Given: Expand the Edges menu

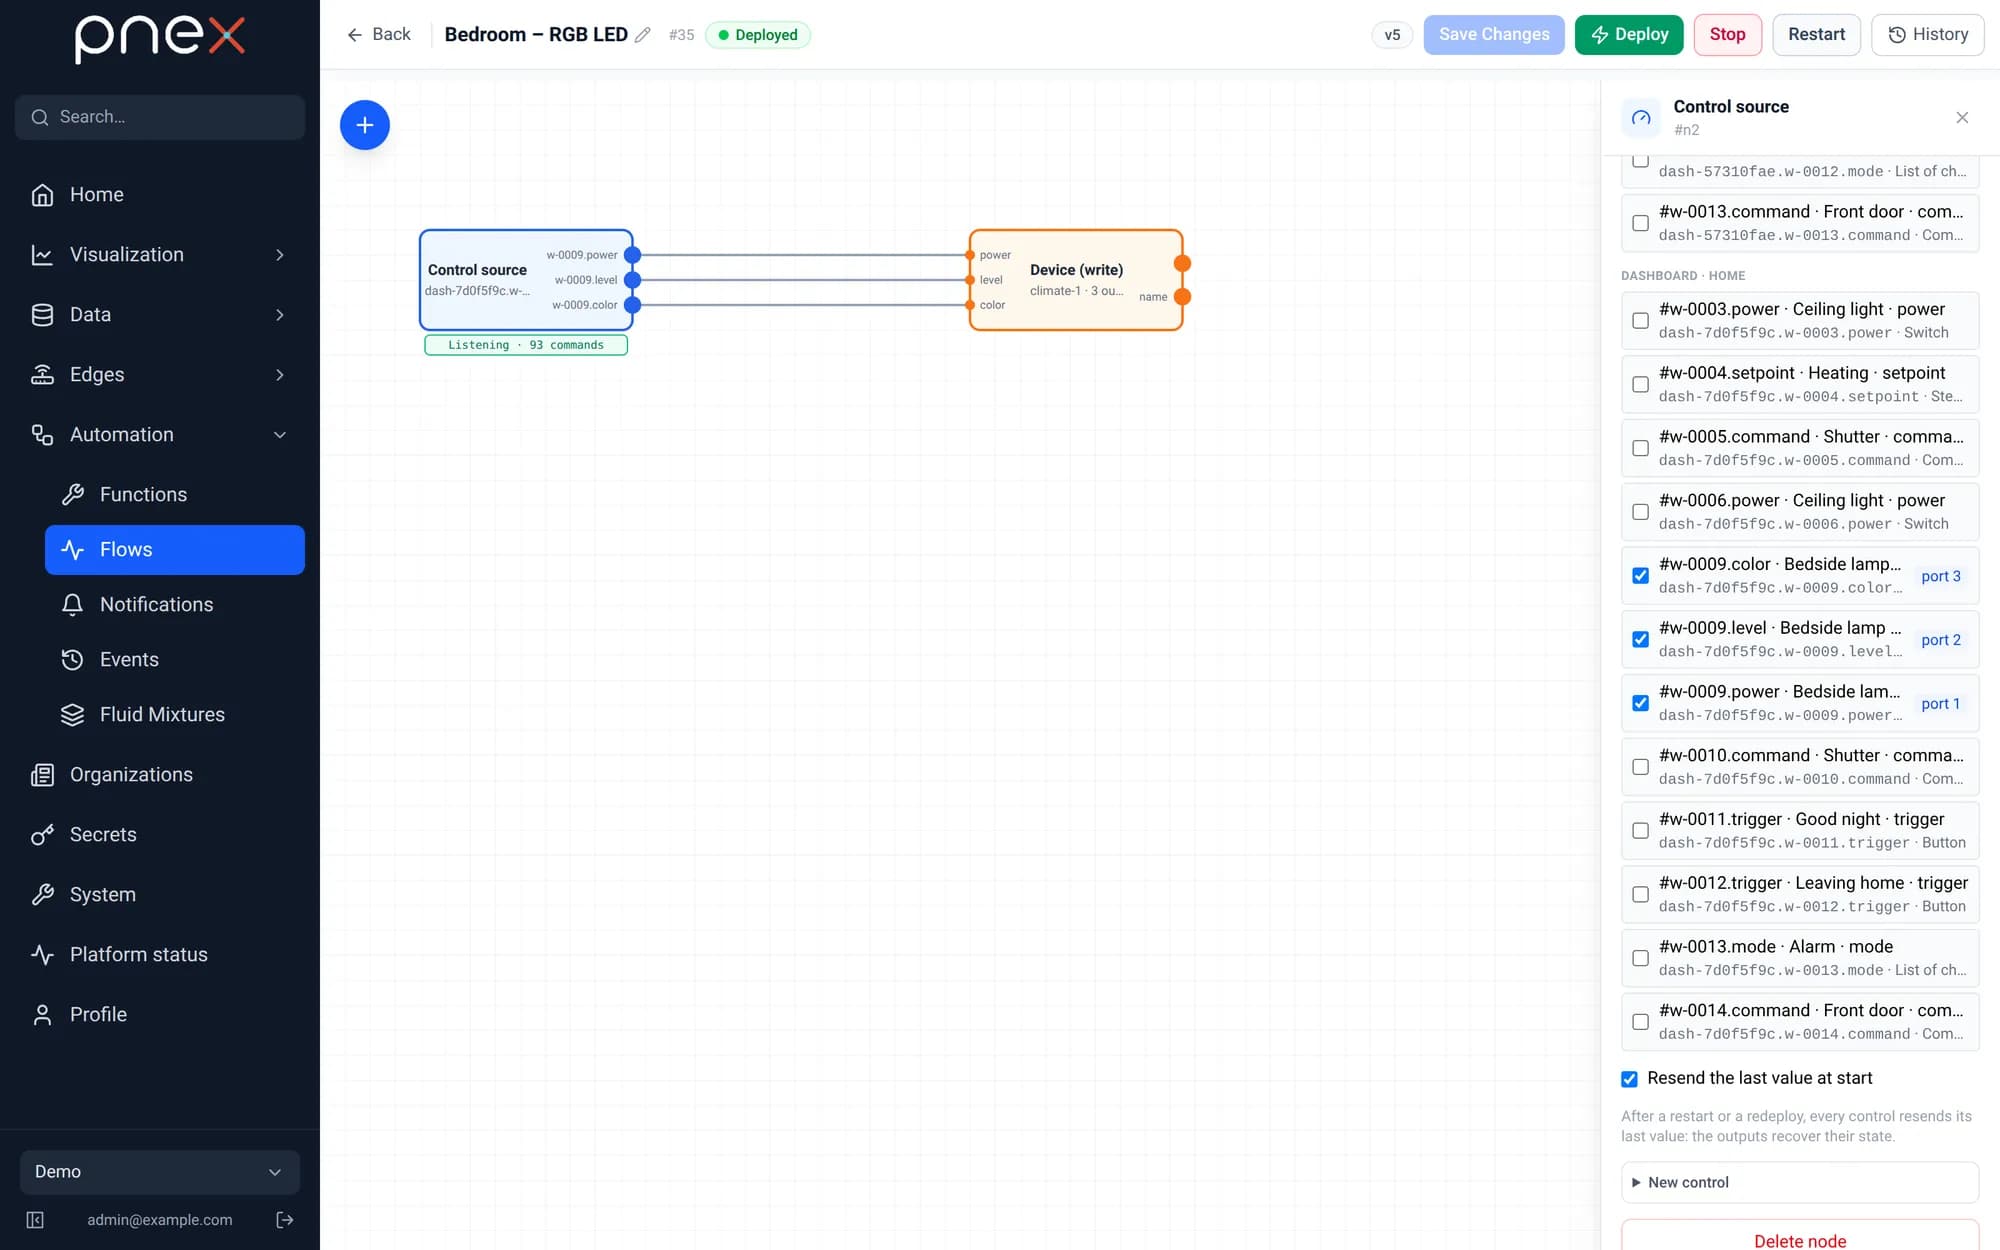Looking at the screenshot, I should [x=160, y=375].
